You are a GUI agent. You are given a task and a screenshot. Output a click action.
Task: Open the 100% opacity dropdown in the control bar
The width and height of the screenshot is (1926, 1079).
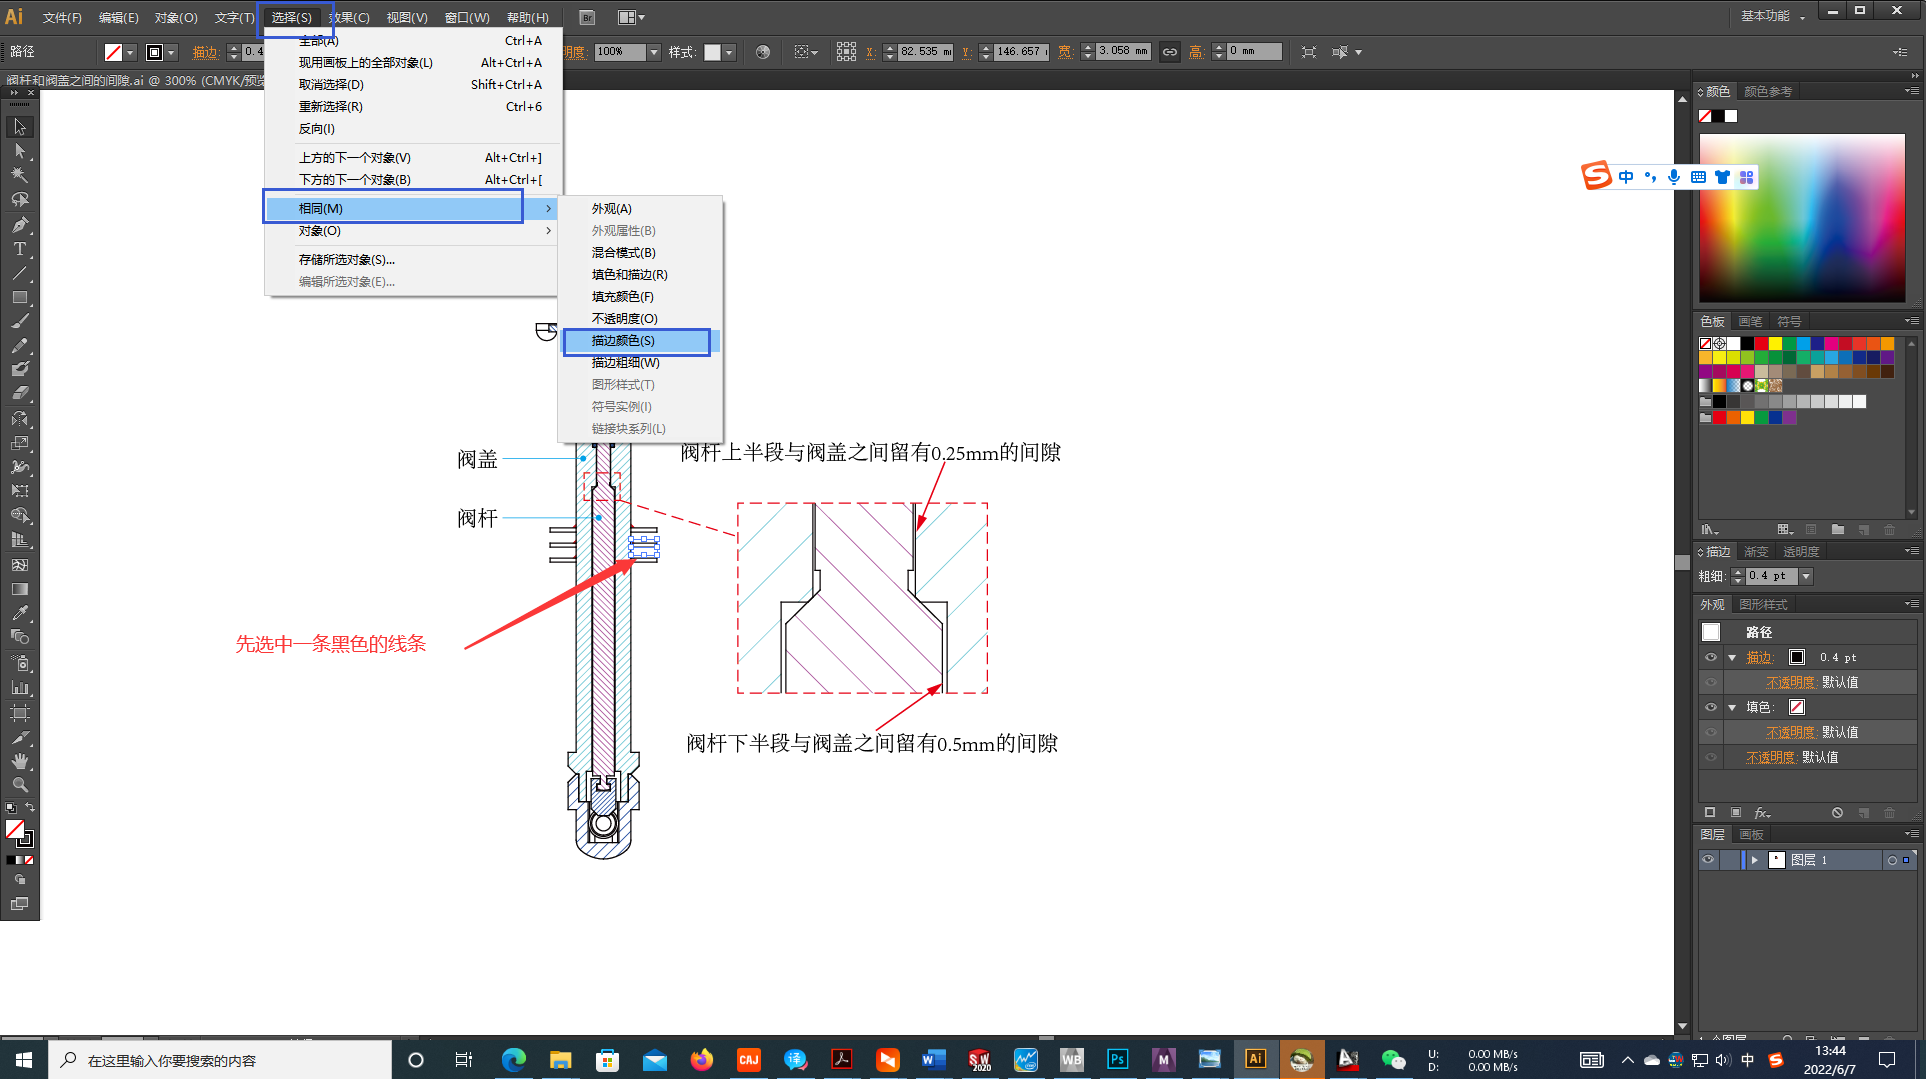[654, 52]
